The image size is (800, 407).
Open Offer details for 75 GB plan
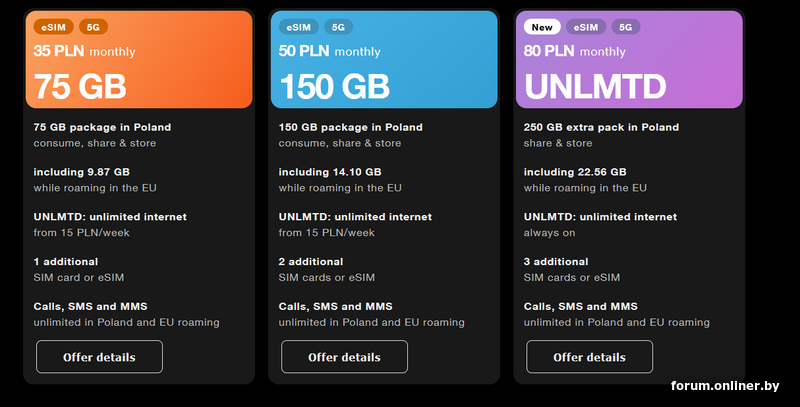click(x=99, y=357)
